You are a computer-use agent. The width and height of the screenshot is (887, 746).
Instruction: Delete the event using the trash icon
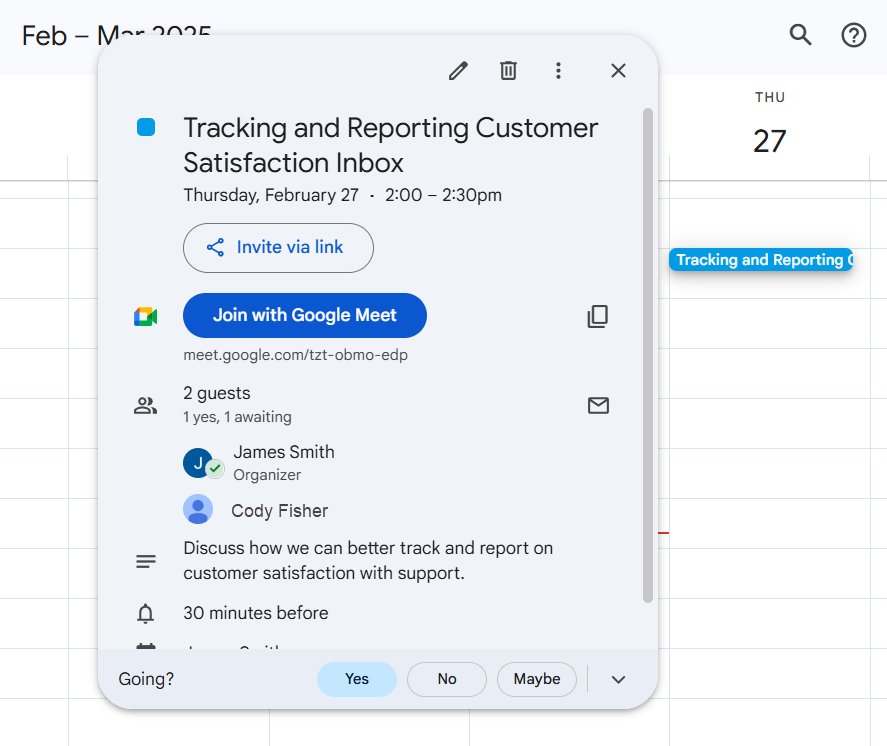pos(508,70)
